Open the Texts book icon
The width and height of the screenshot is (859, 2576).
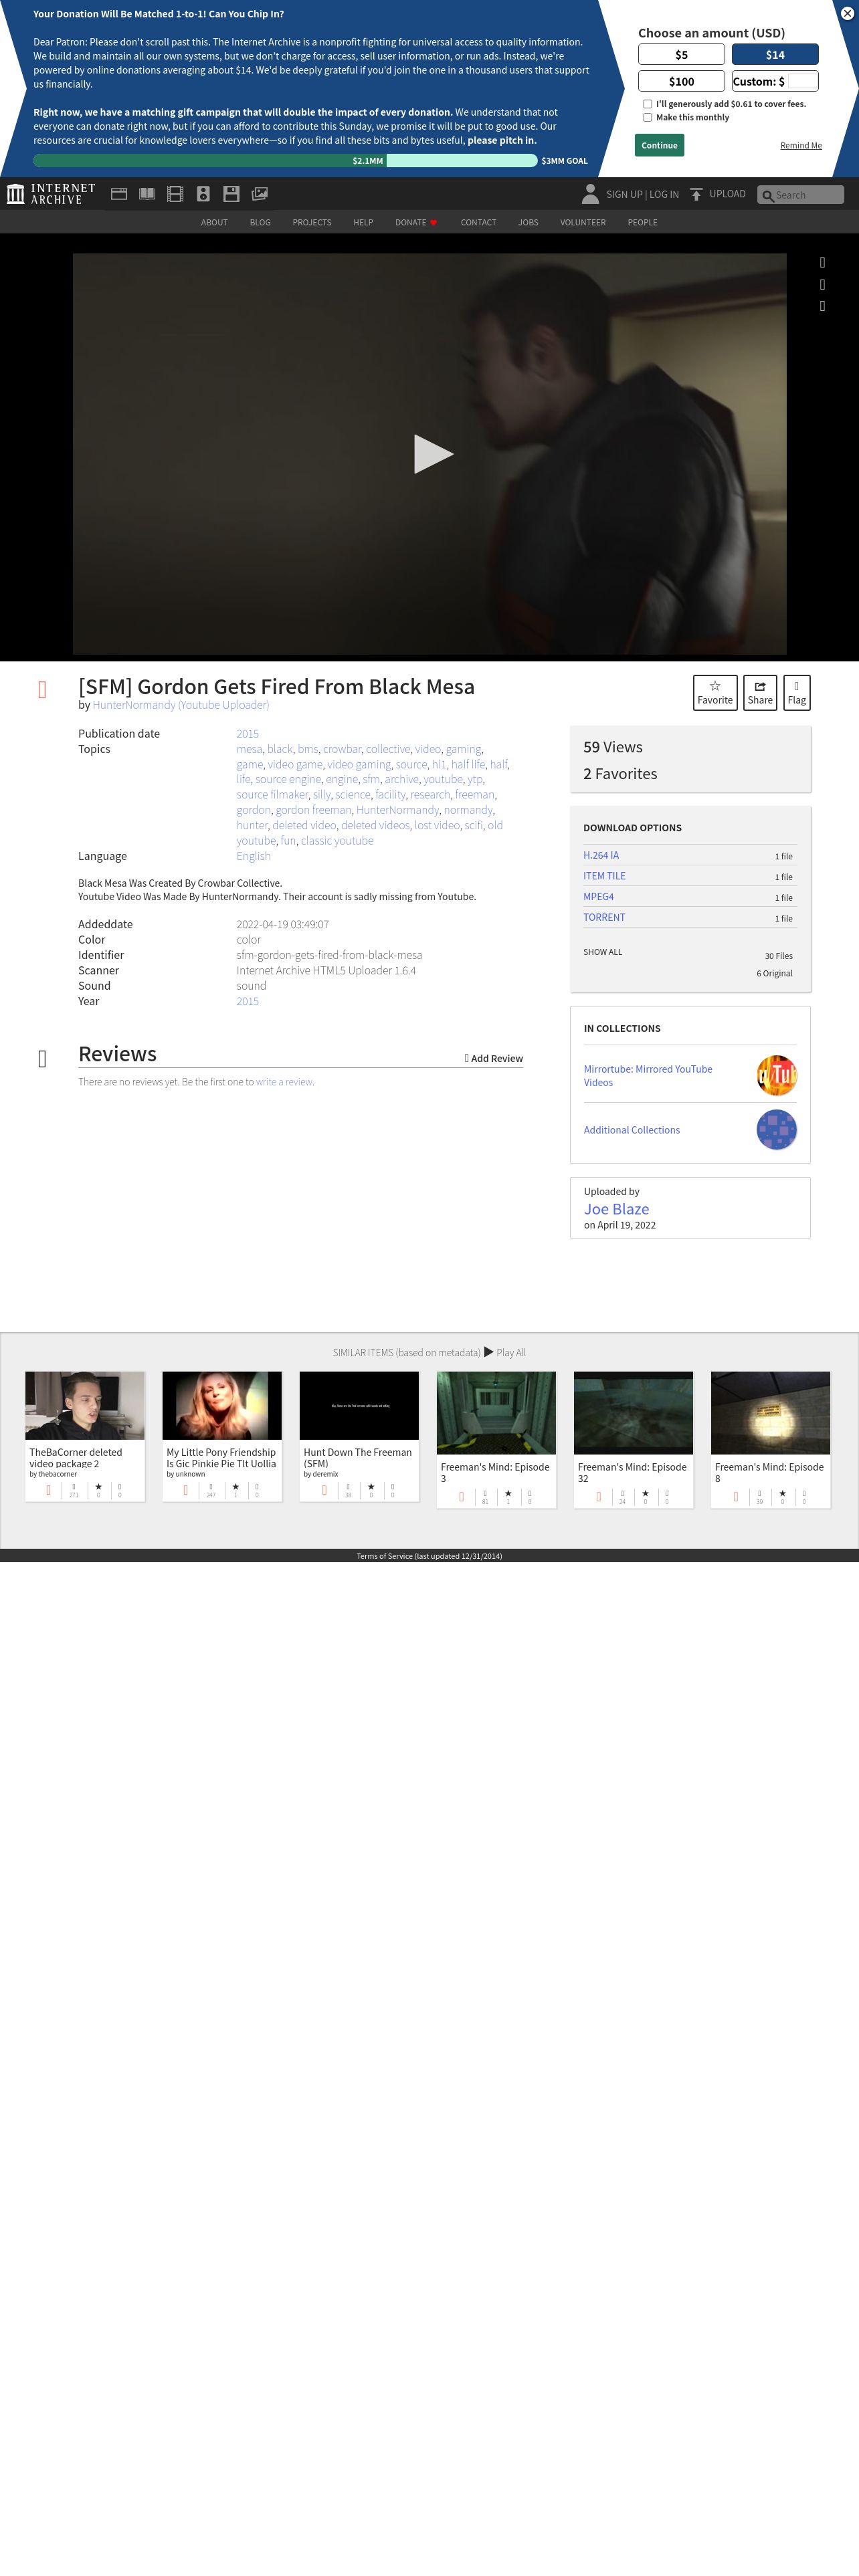coord(147,194)
